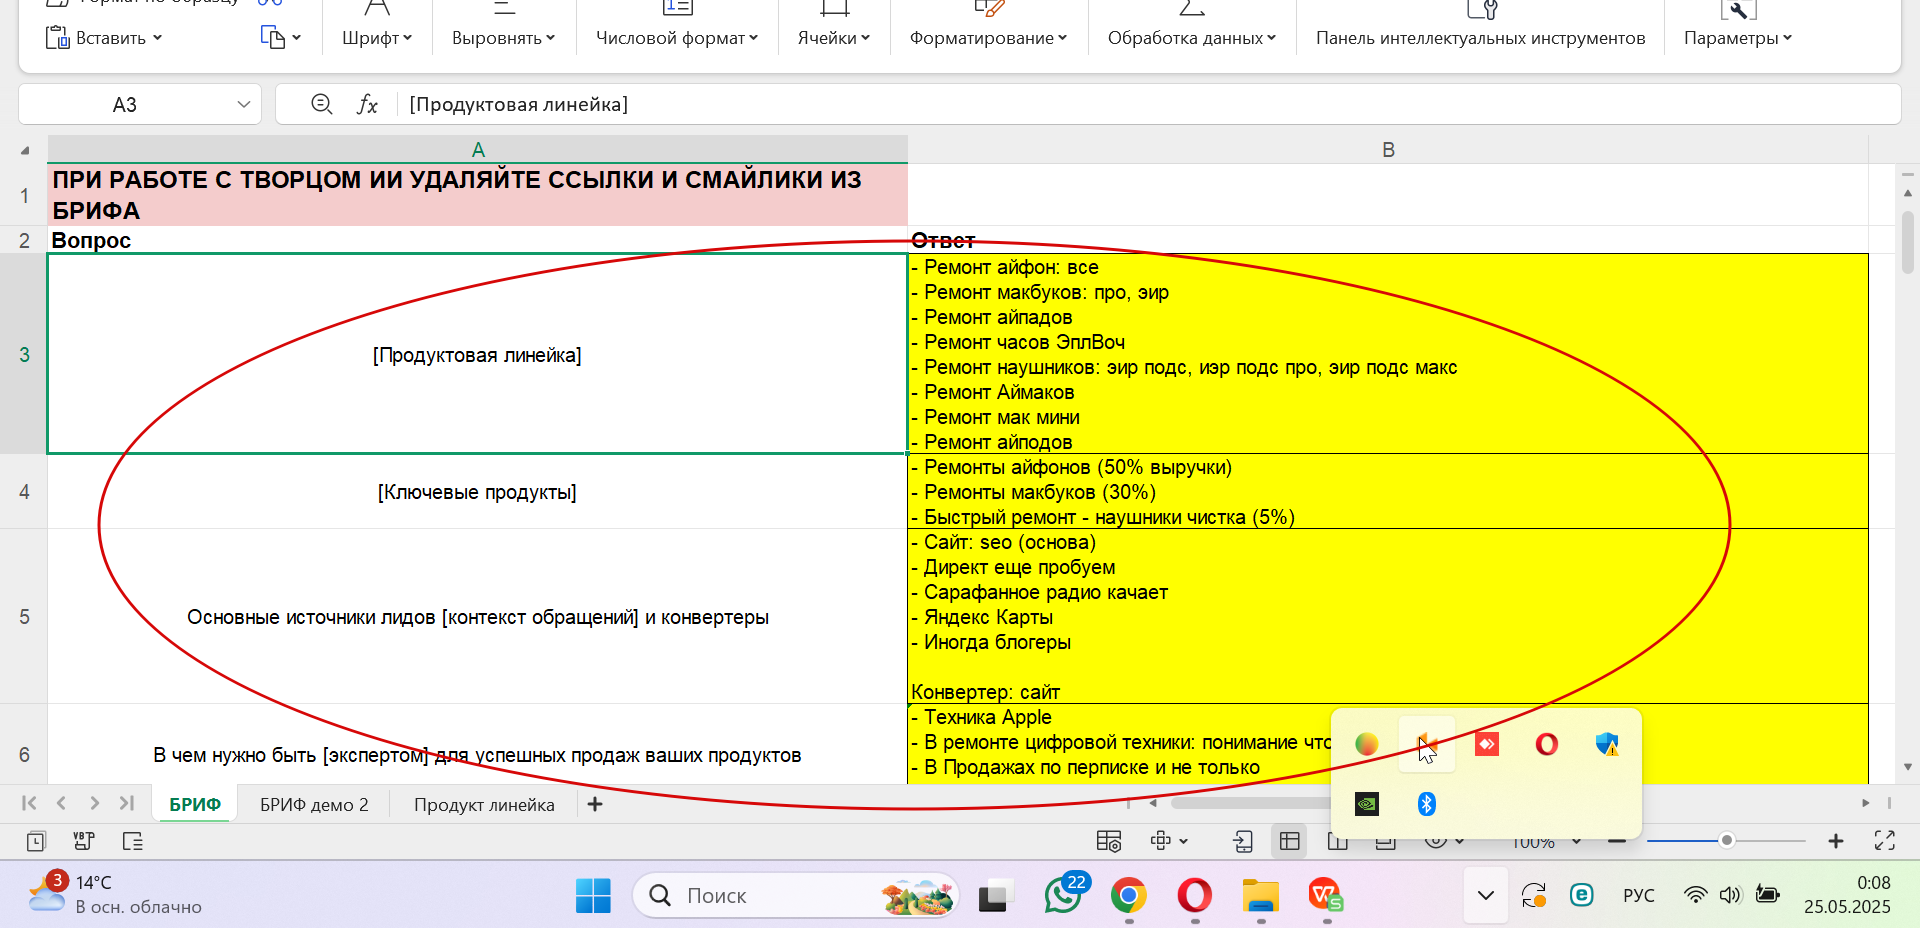Select row 4 header
1920x928 pixels.
pyautogui.click(x=24, y=491)
